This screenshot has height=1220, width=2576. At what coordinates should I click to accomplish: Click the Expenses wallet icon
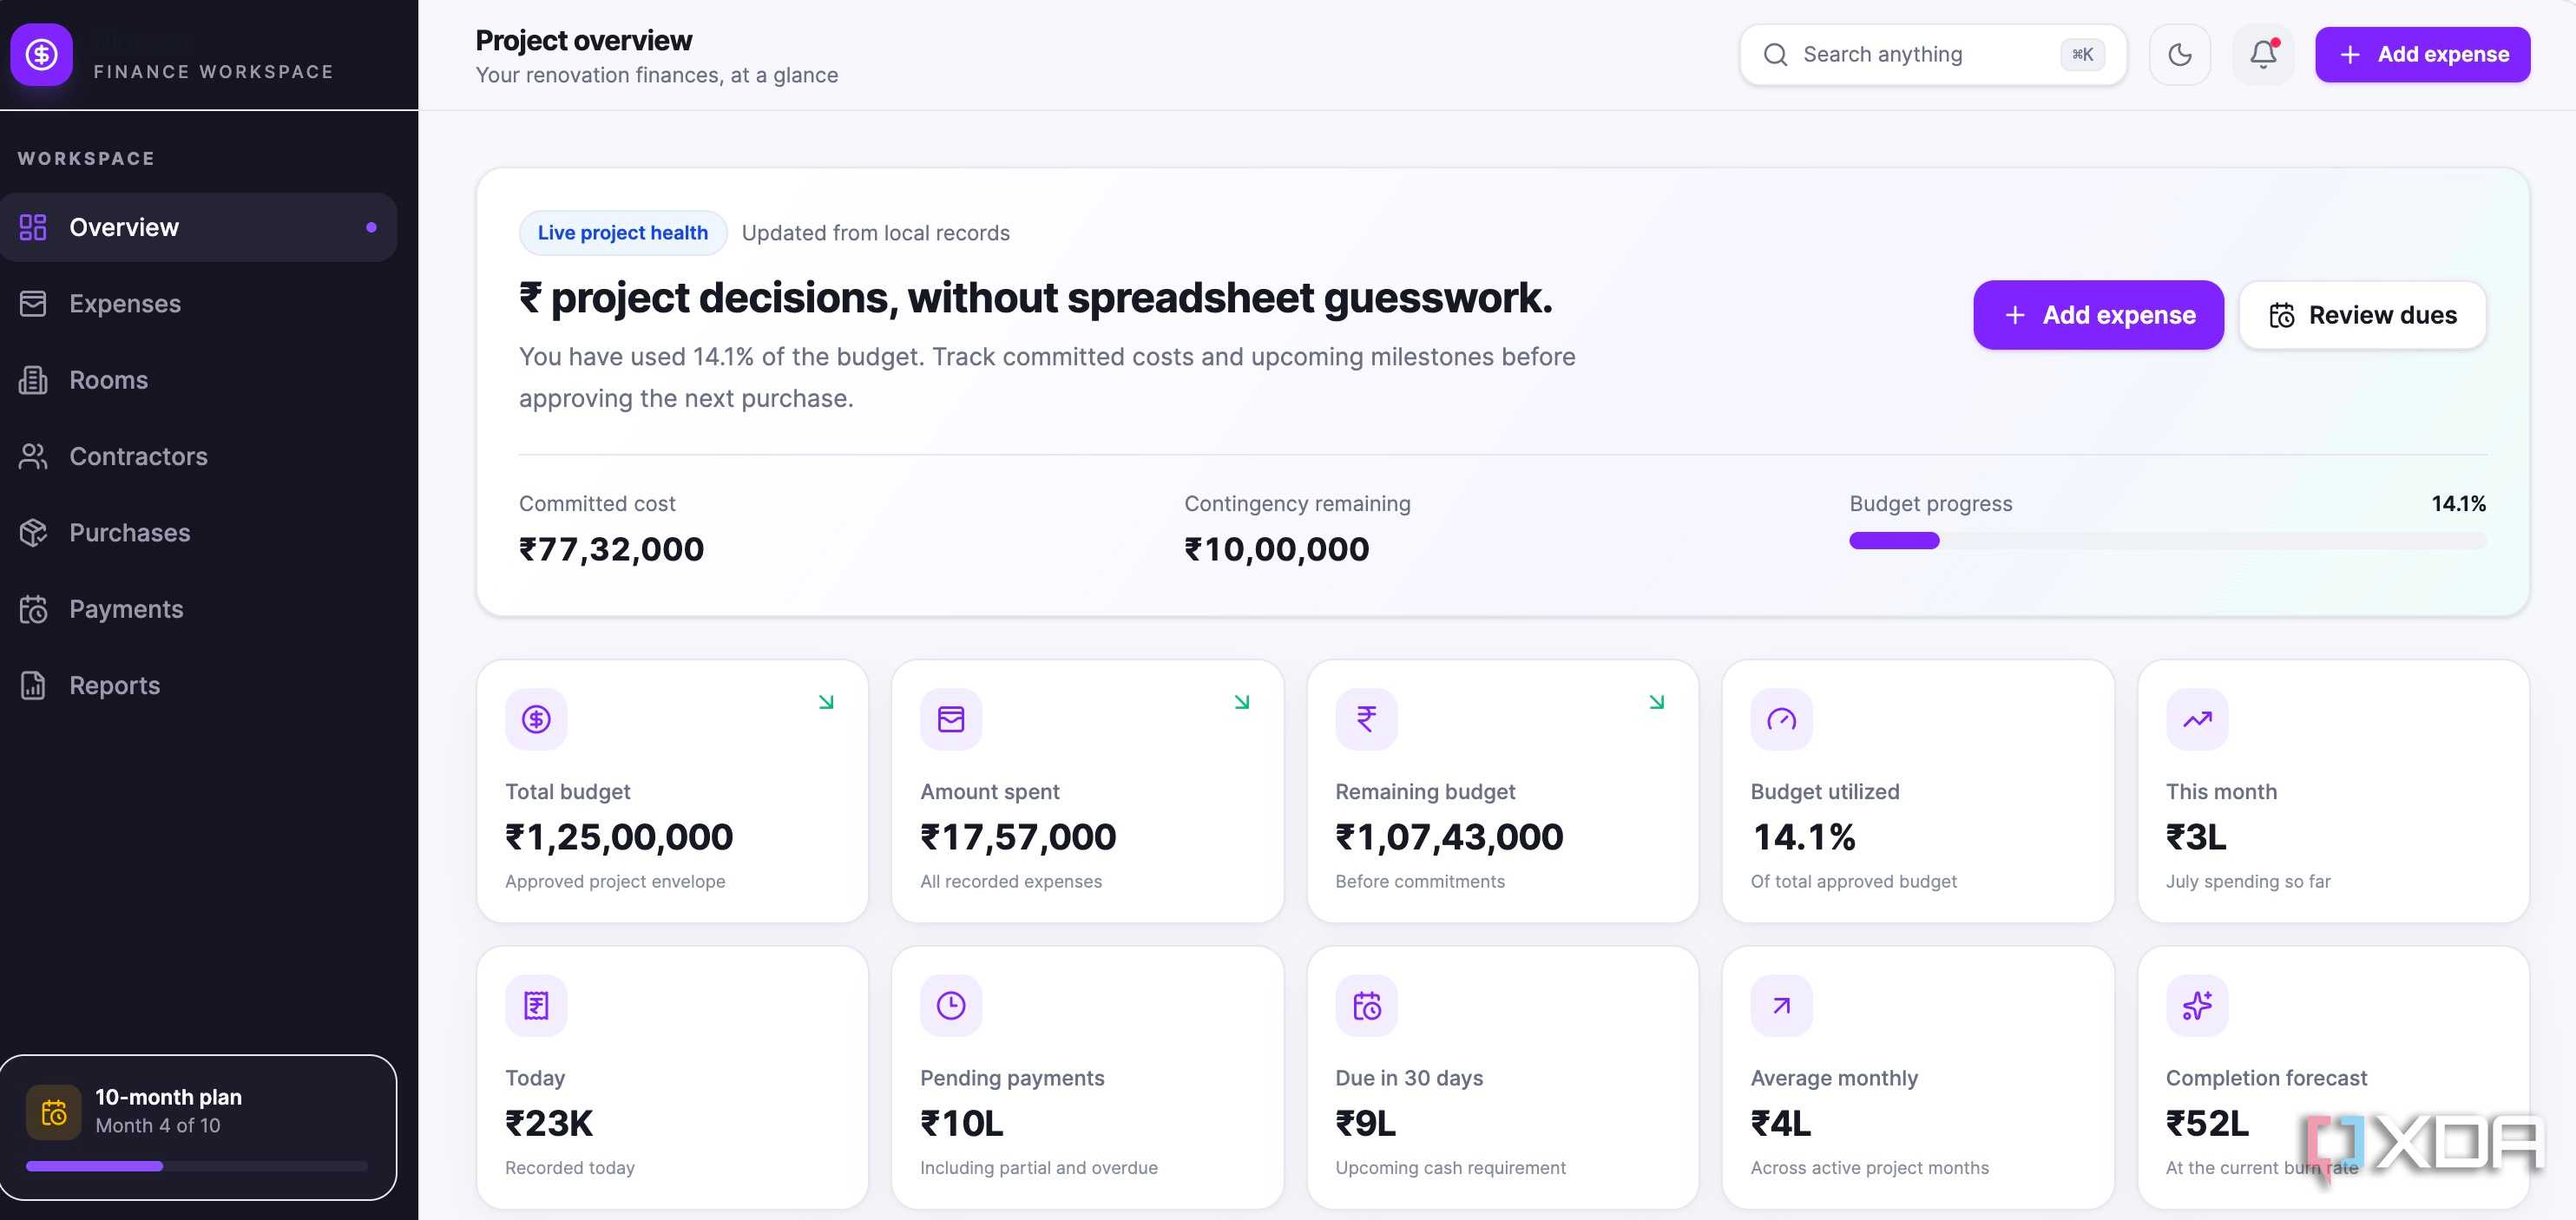(x=33, y=303)
